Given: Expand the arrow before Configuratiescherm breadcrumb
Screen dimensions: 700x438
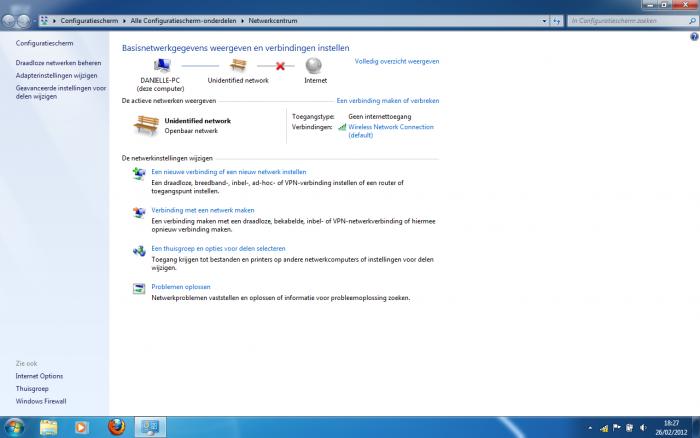Looking at the screenshot, I should point(54,21).
